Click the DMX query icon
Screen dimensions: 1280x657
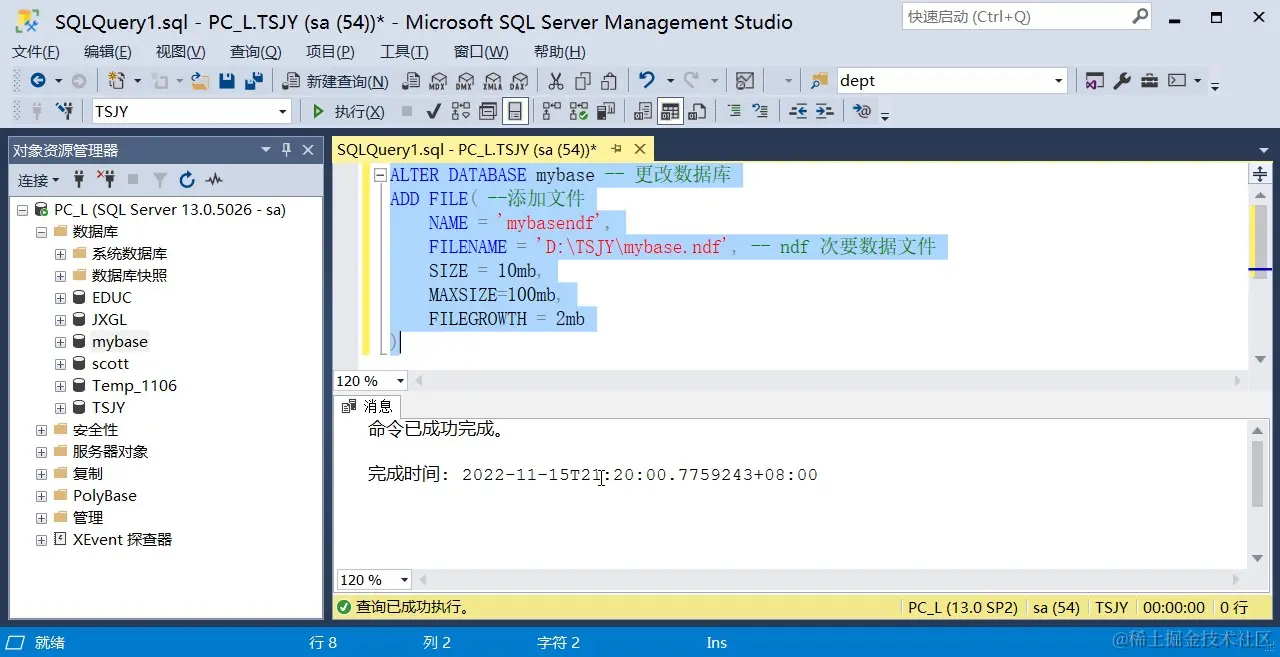tap(465, 81)
